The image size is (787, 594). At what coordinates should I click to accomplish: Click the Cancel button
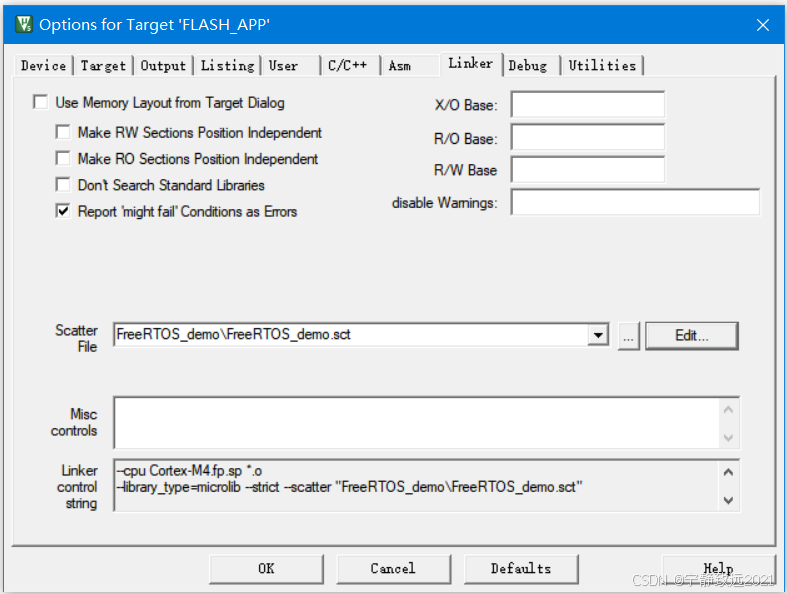click(394, 569)
